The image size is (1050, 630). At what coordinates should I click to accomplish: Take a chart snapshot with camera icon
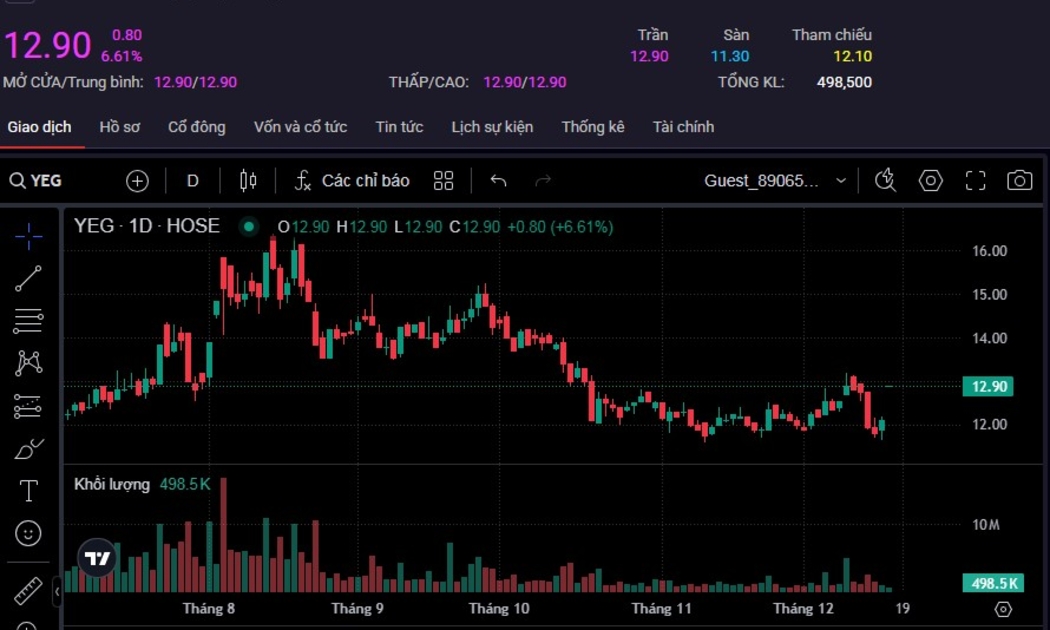click(1019, 180)
